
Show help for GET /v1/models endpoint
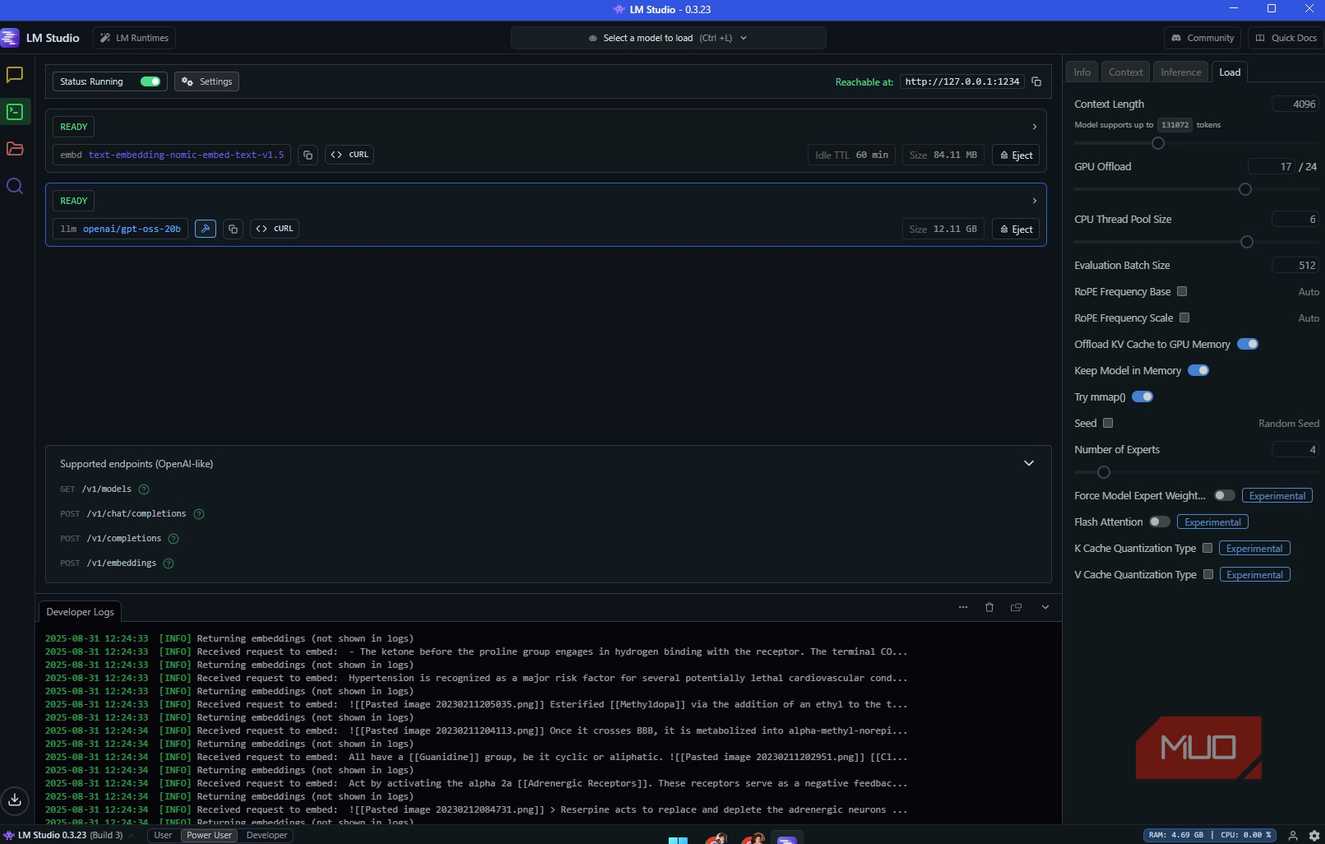tap(144, 489)
